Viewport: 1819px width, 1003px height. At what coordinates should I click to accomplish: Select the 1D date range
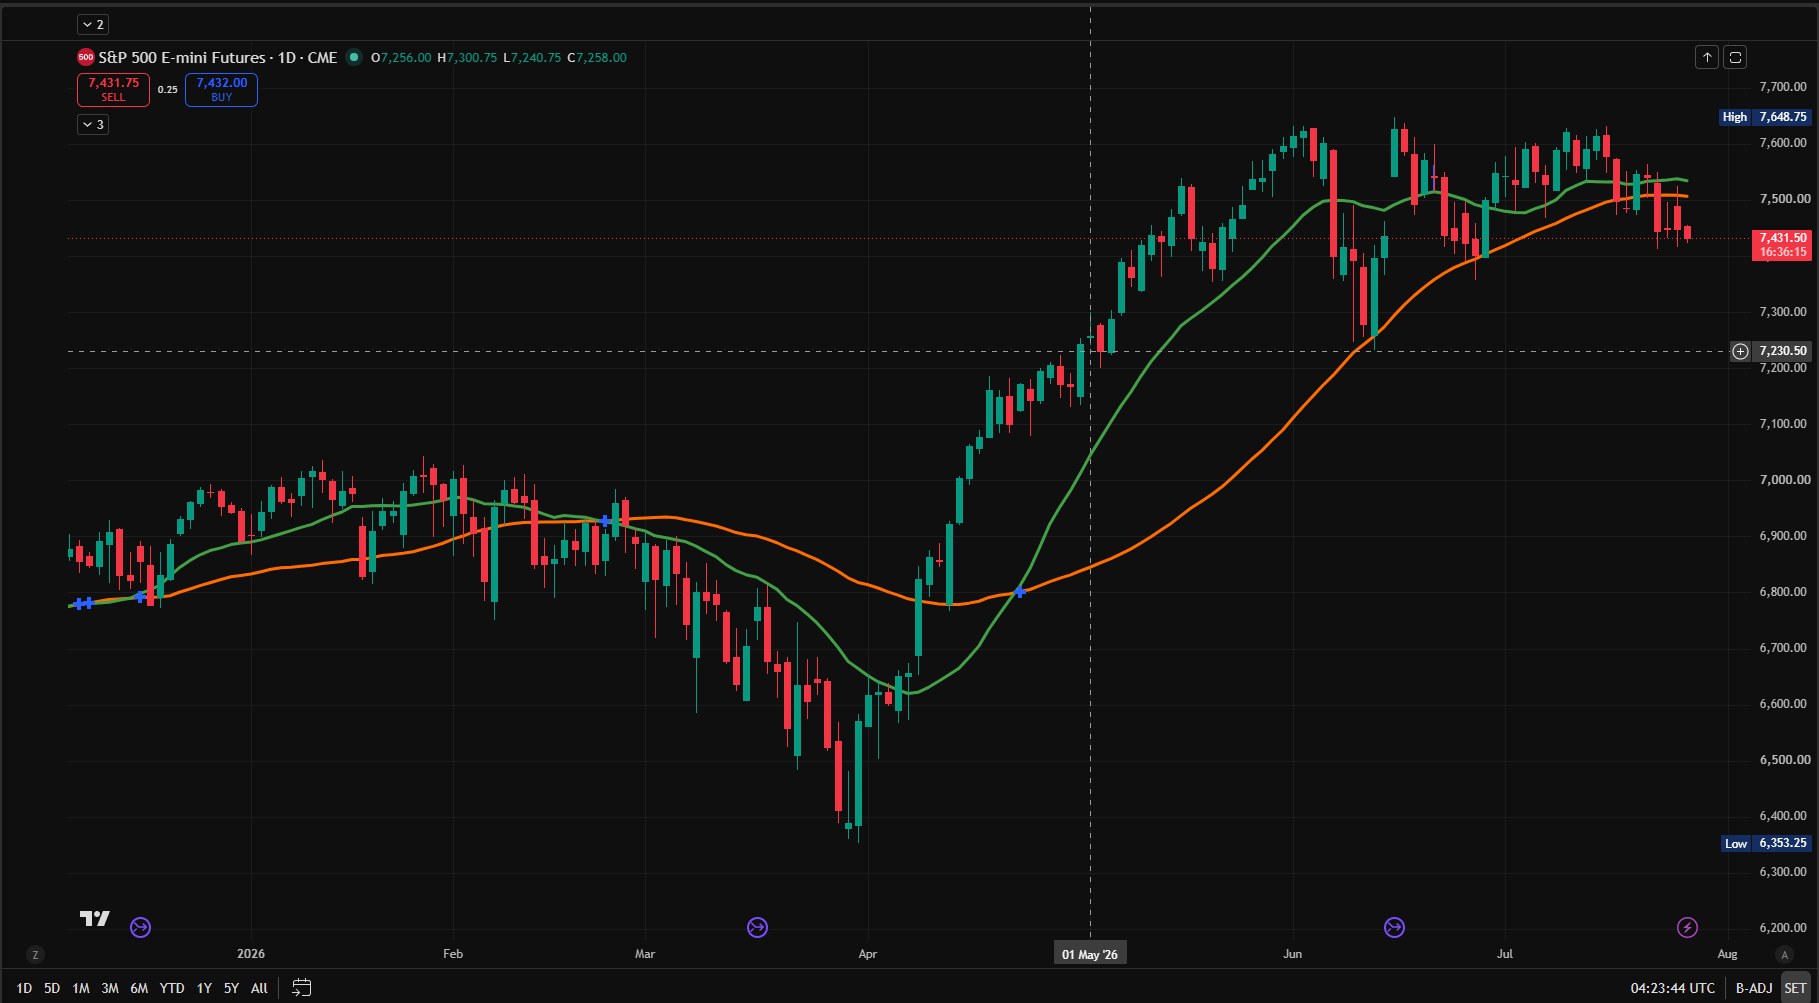click(x=24, y=988)
